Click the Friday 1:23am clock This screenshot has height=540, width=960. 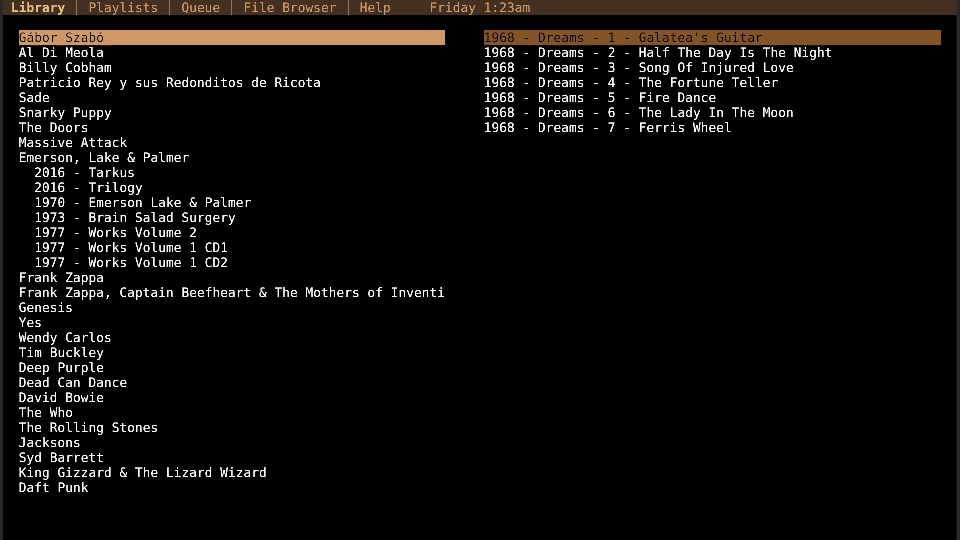(x=480, y=8)
